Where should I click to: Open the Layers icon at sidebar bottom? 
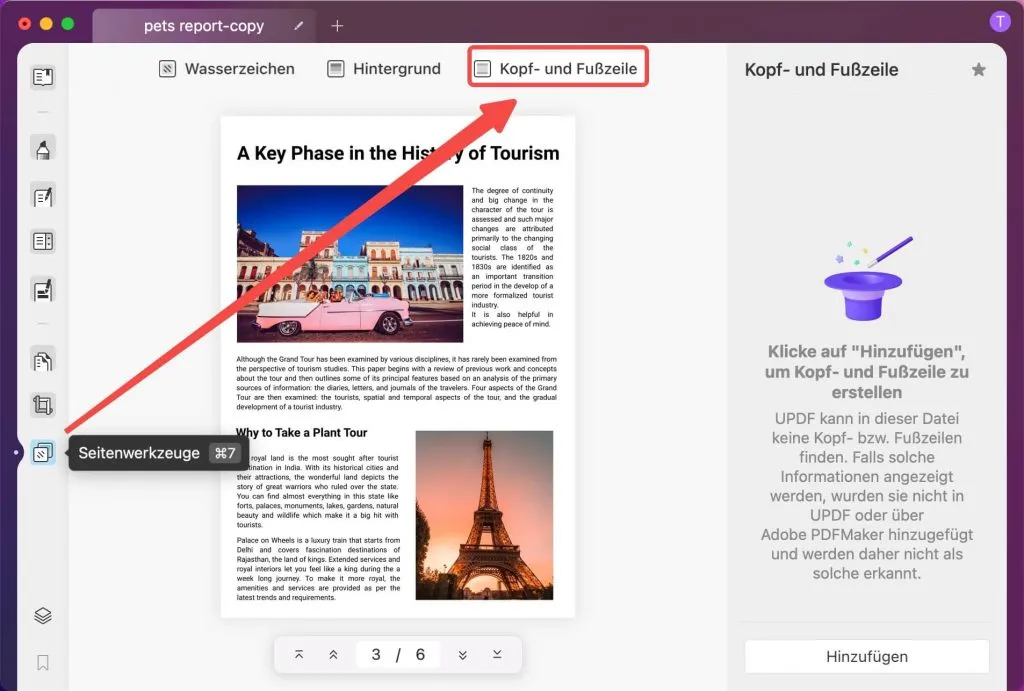point(43,616)
